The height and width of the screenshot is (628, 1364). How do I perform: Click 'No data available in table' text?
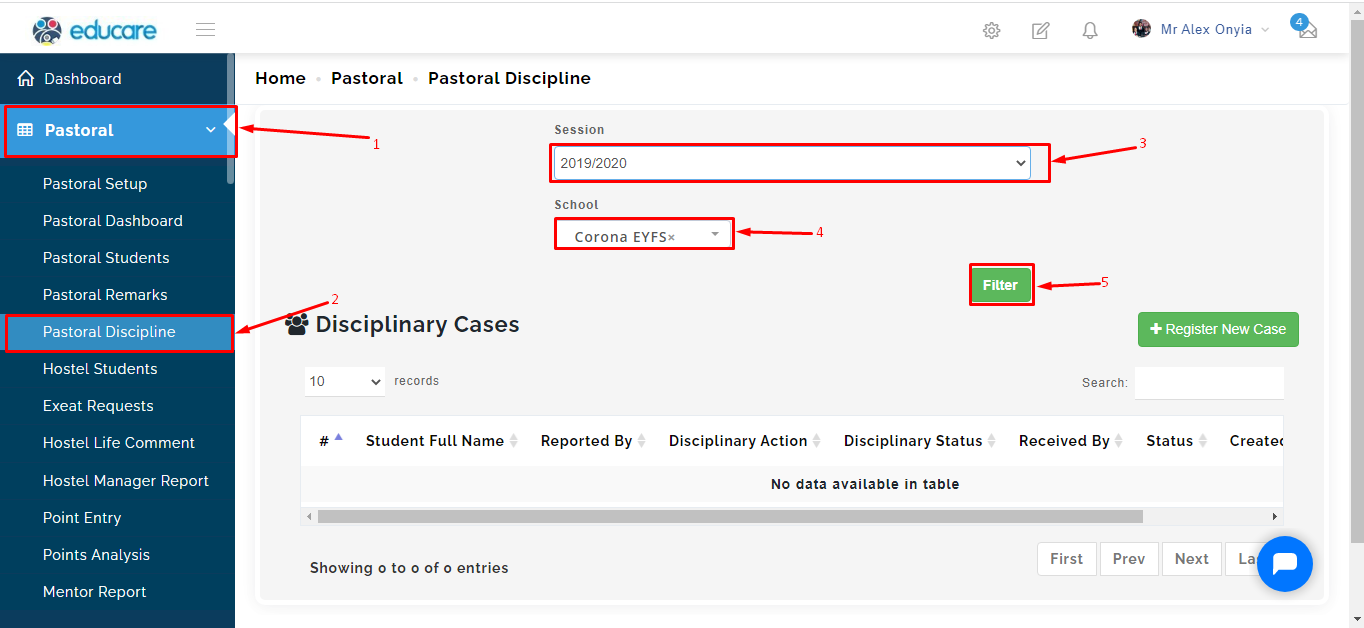tap(865, 484)
